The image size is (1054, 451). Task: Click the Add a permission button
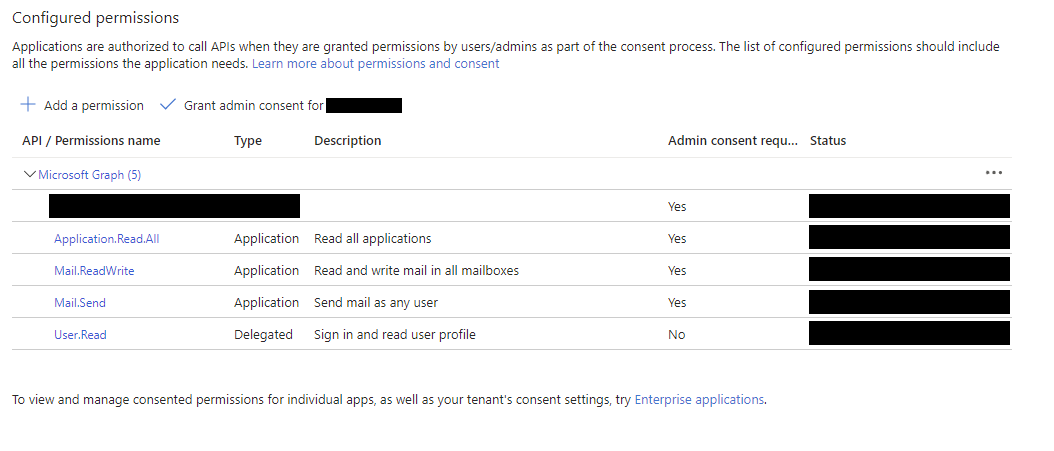[94, 106]
